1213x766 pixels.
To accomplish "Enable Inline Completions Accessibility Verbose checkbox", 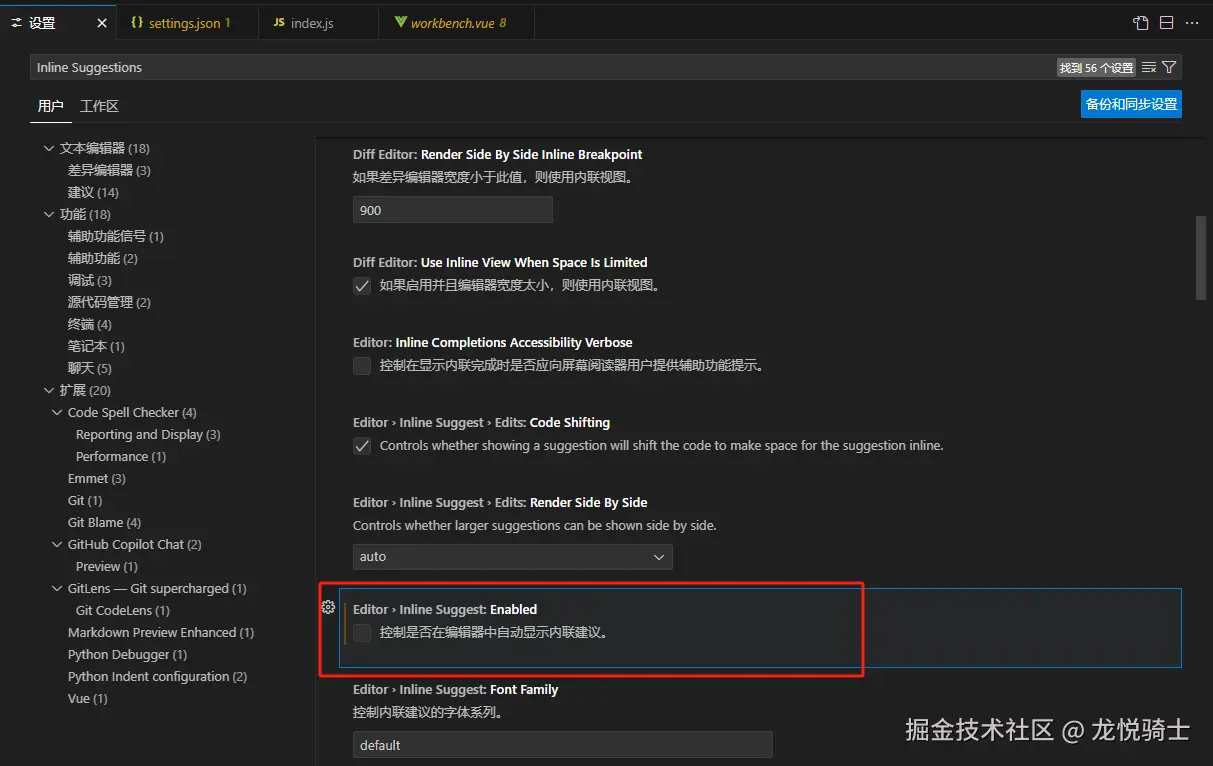I will (362, 366).
